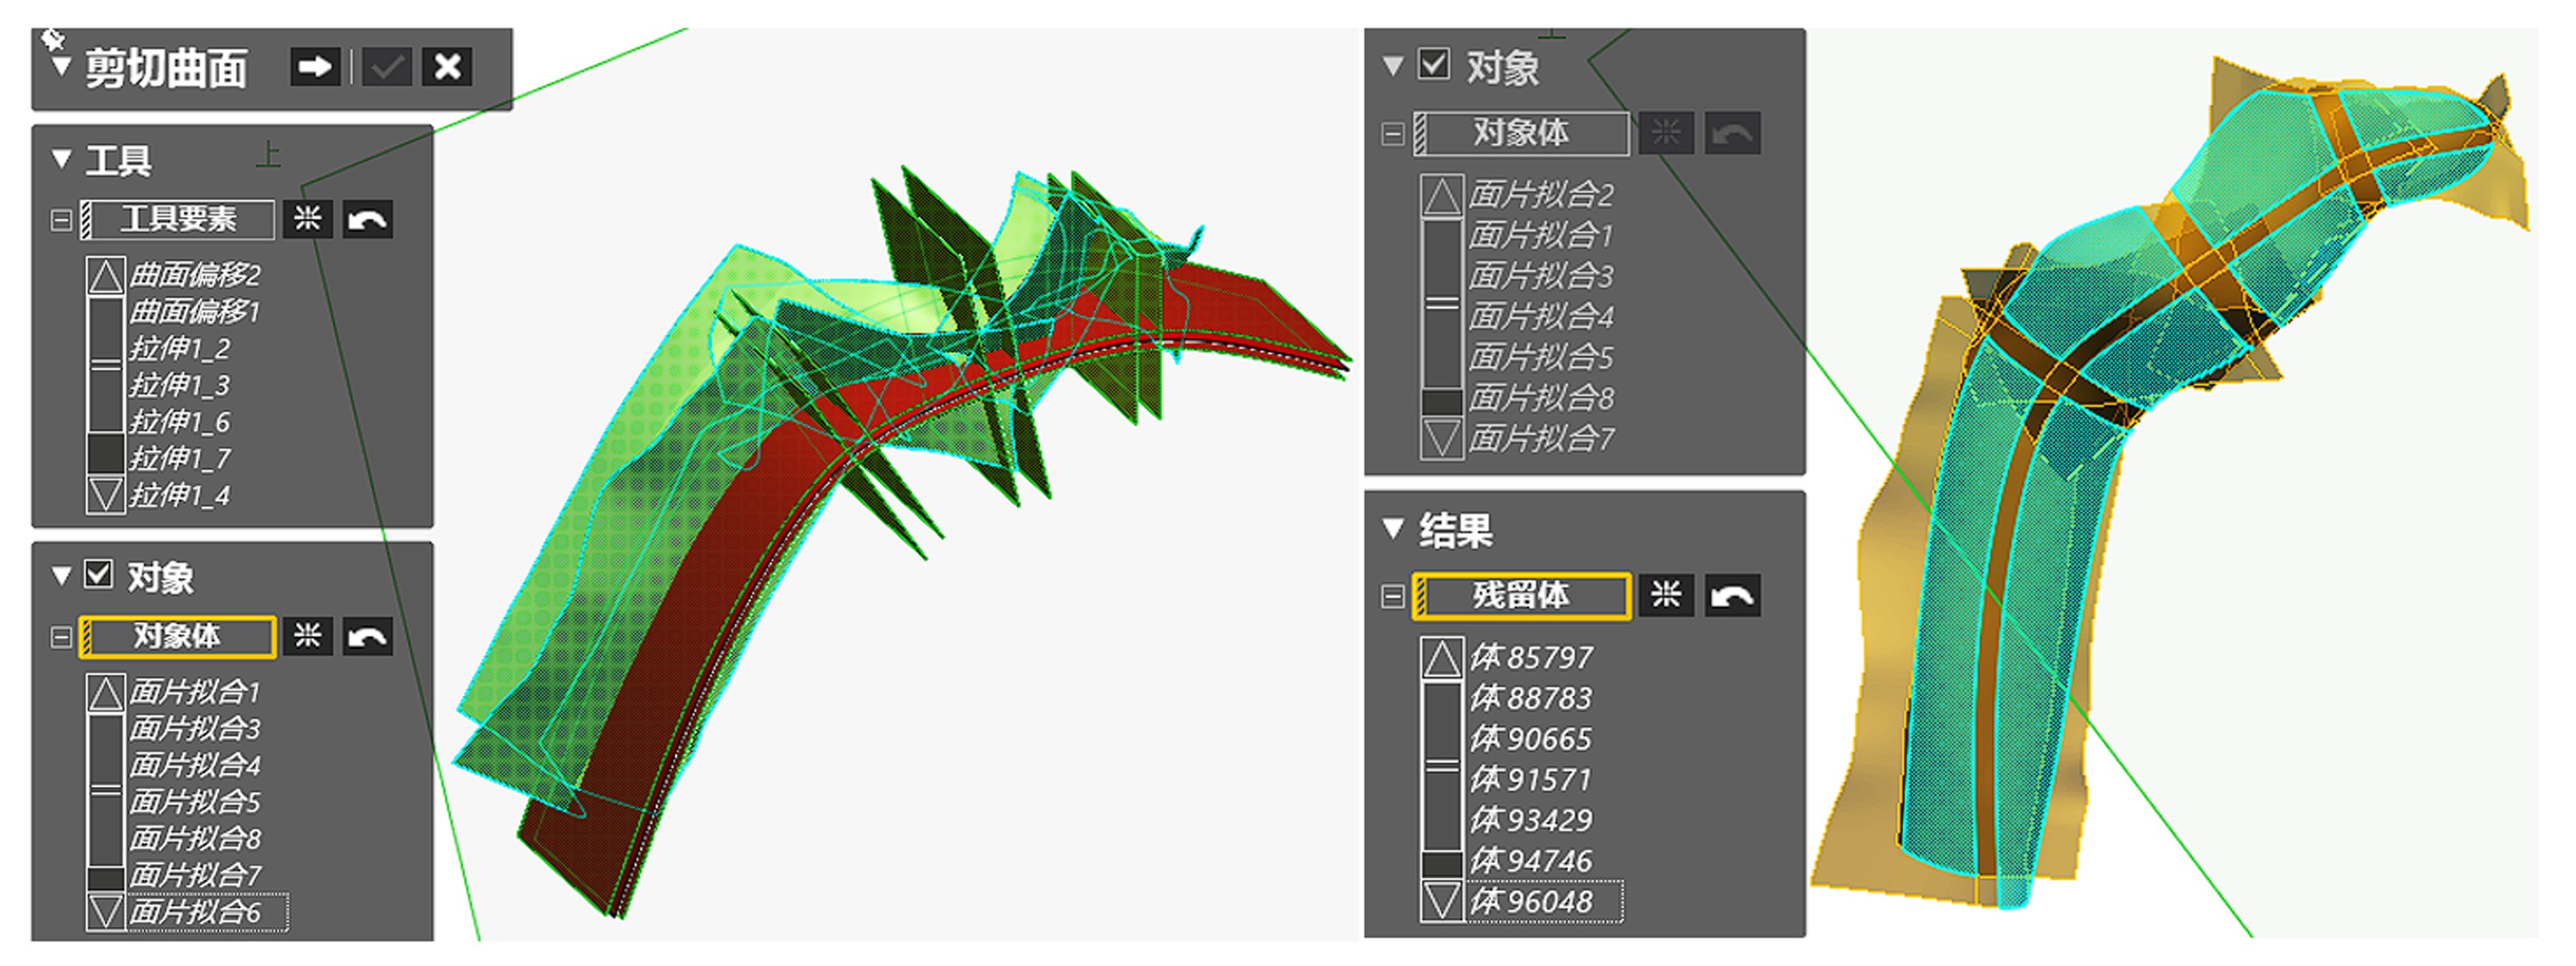The image size is (2576, 966).
Task: Cancel 剪切曲面 with the X icon
Action: pyautogui.click(x=447, y=67)
